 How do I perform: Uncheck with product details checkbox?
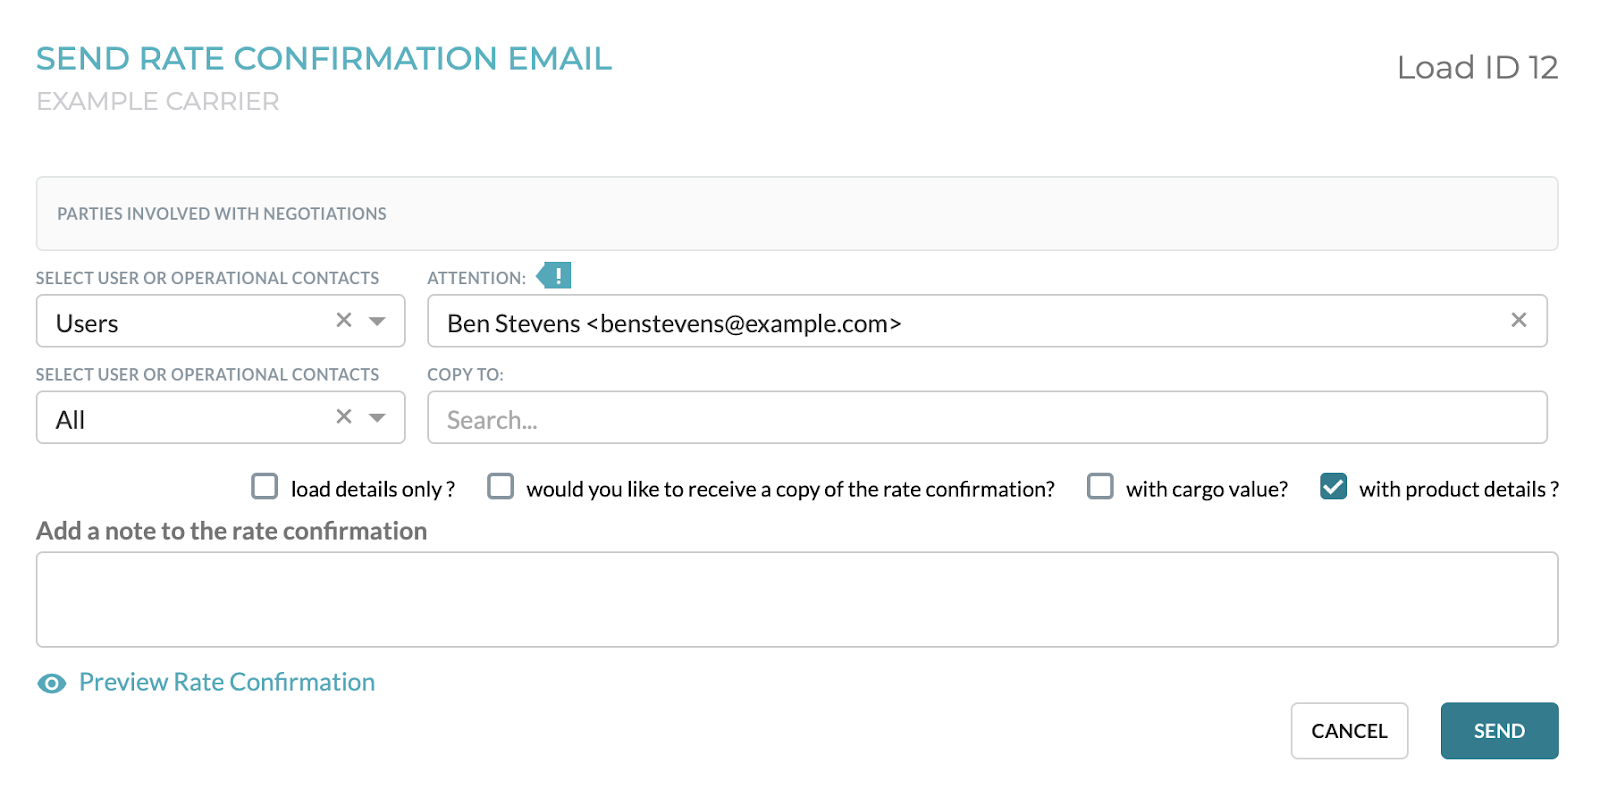[x=1333, y=487]
